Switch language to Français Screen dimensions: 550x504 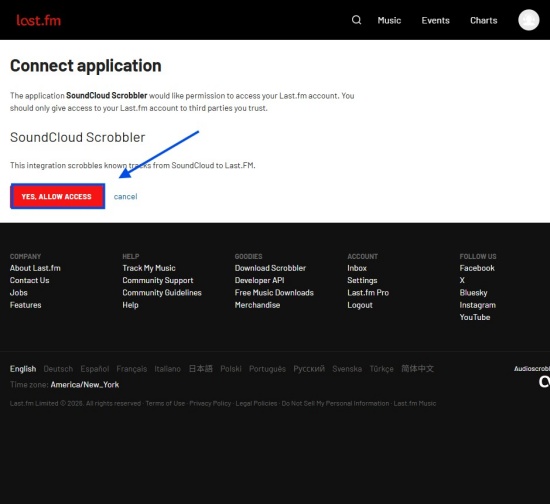pos(132,369)
